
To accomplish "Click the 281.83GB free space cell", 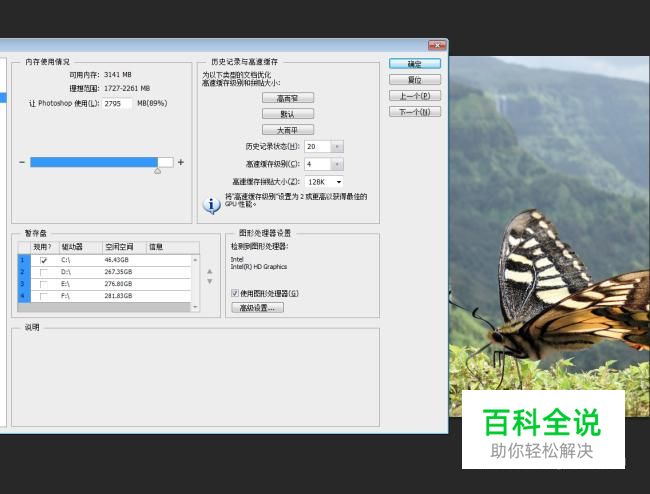I will pos(118,296).
